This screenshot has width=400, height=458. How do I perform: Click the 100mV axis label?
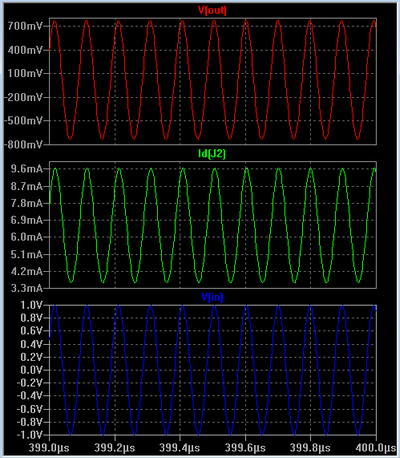tap(25, 73)
